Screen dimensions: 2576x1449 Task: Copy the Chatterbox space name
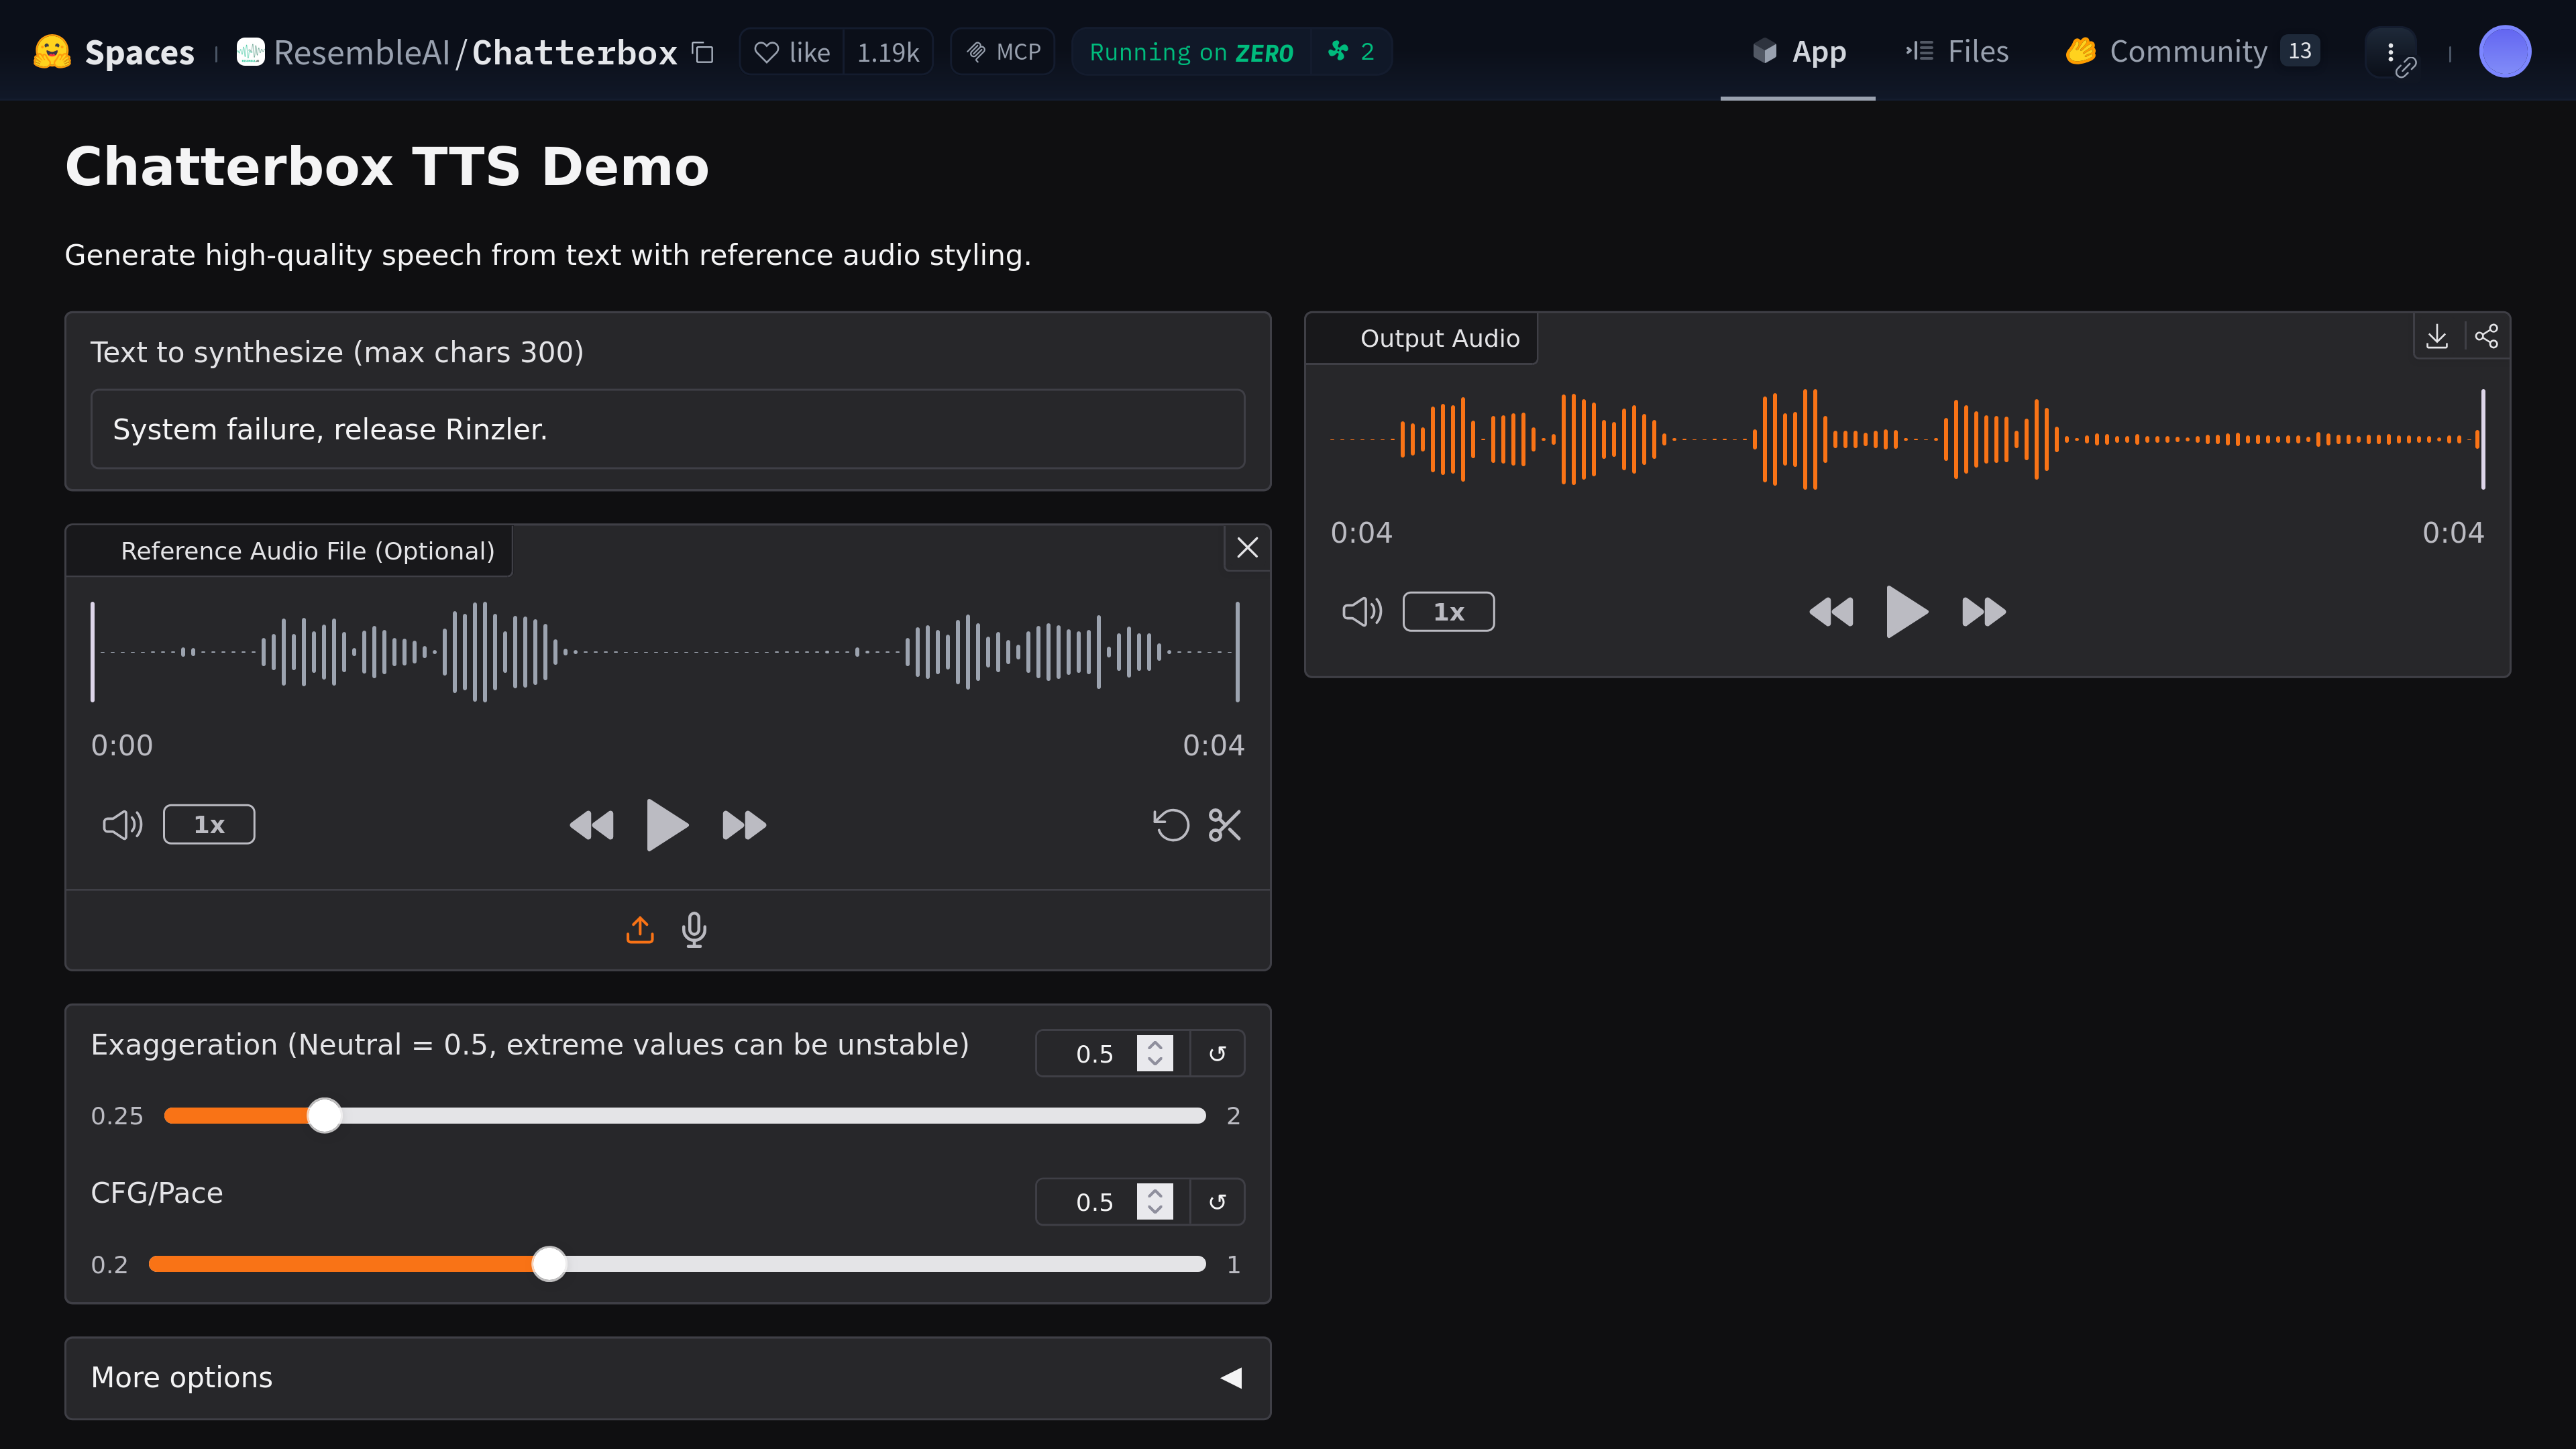pyautogui.click(x=703, y=52)
